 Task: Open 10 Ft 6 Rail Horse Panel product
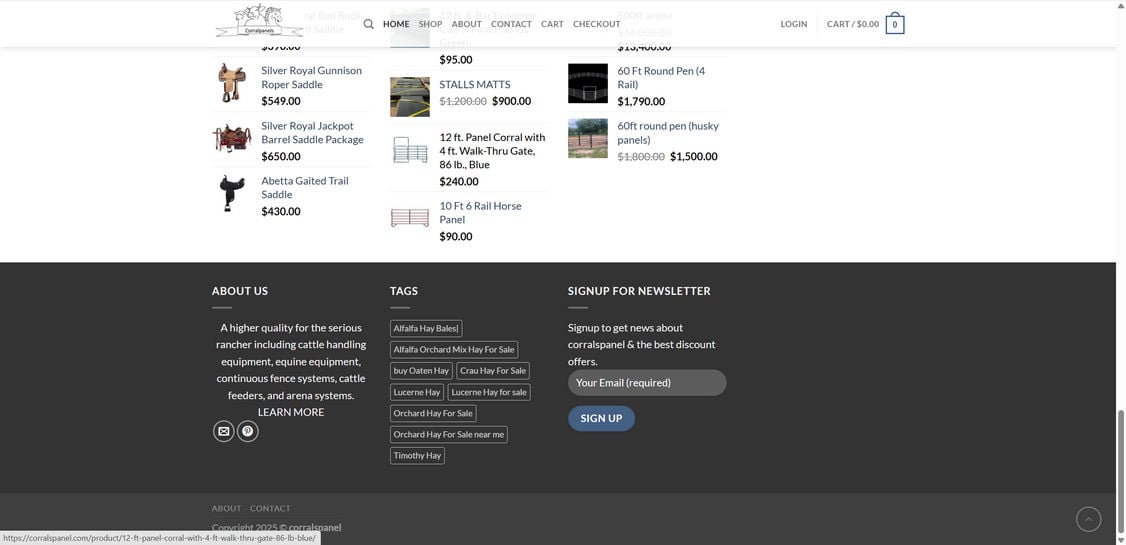pyautogui.click(x=480, y=213)
